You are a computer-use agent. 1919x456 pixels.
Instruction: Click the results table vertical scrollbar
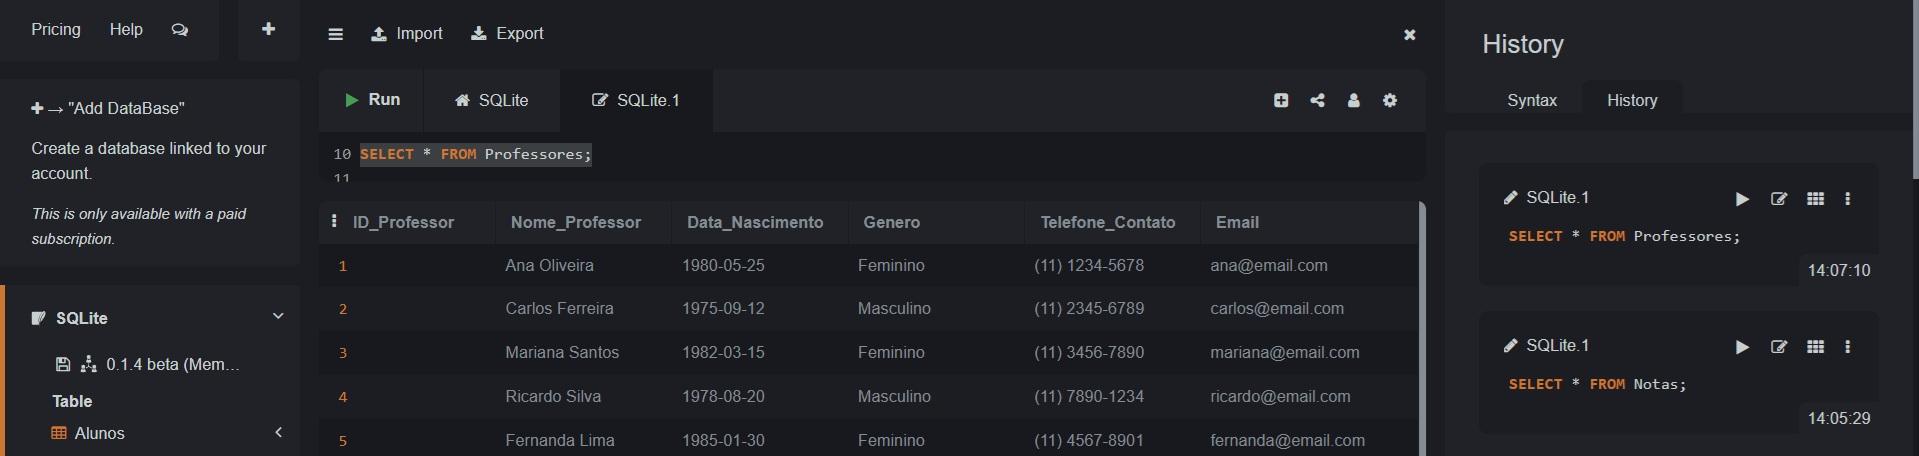pos(1421,328)
